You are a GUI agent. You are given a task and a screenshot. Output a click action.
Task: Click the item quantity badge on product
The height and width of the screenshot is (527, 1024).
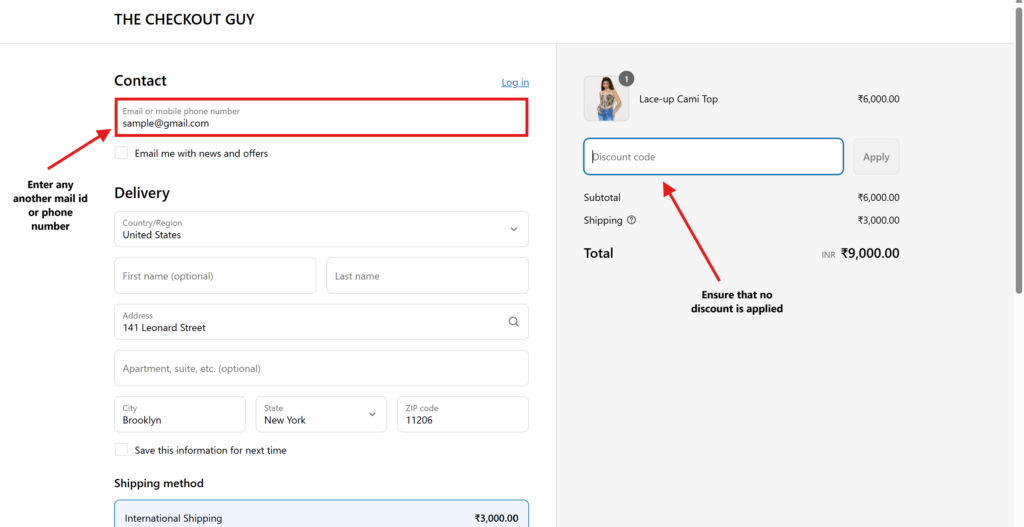(626, 78)
